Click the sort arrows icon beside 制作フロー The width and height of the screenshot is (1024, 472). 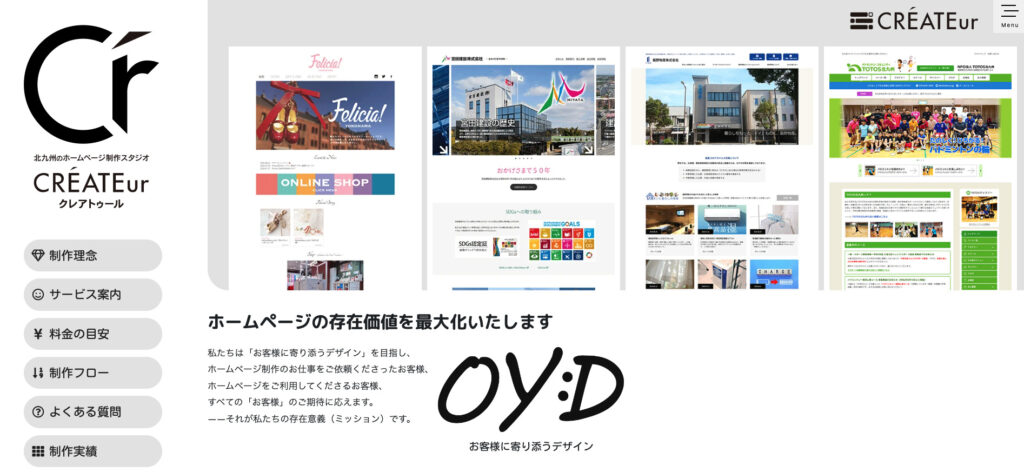[38, 373]
